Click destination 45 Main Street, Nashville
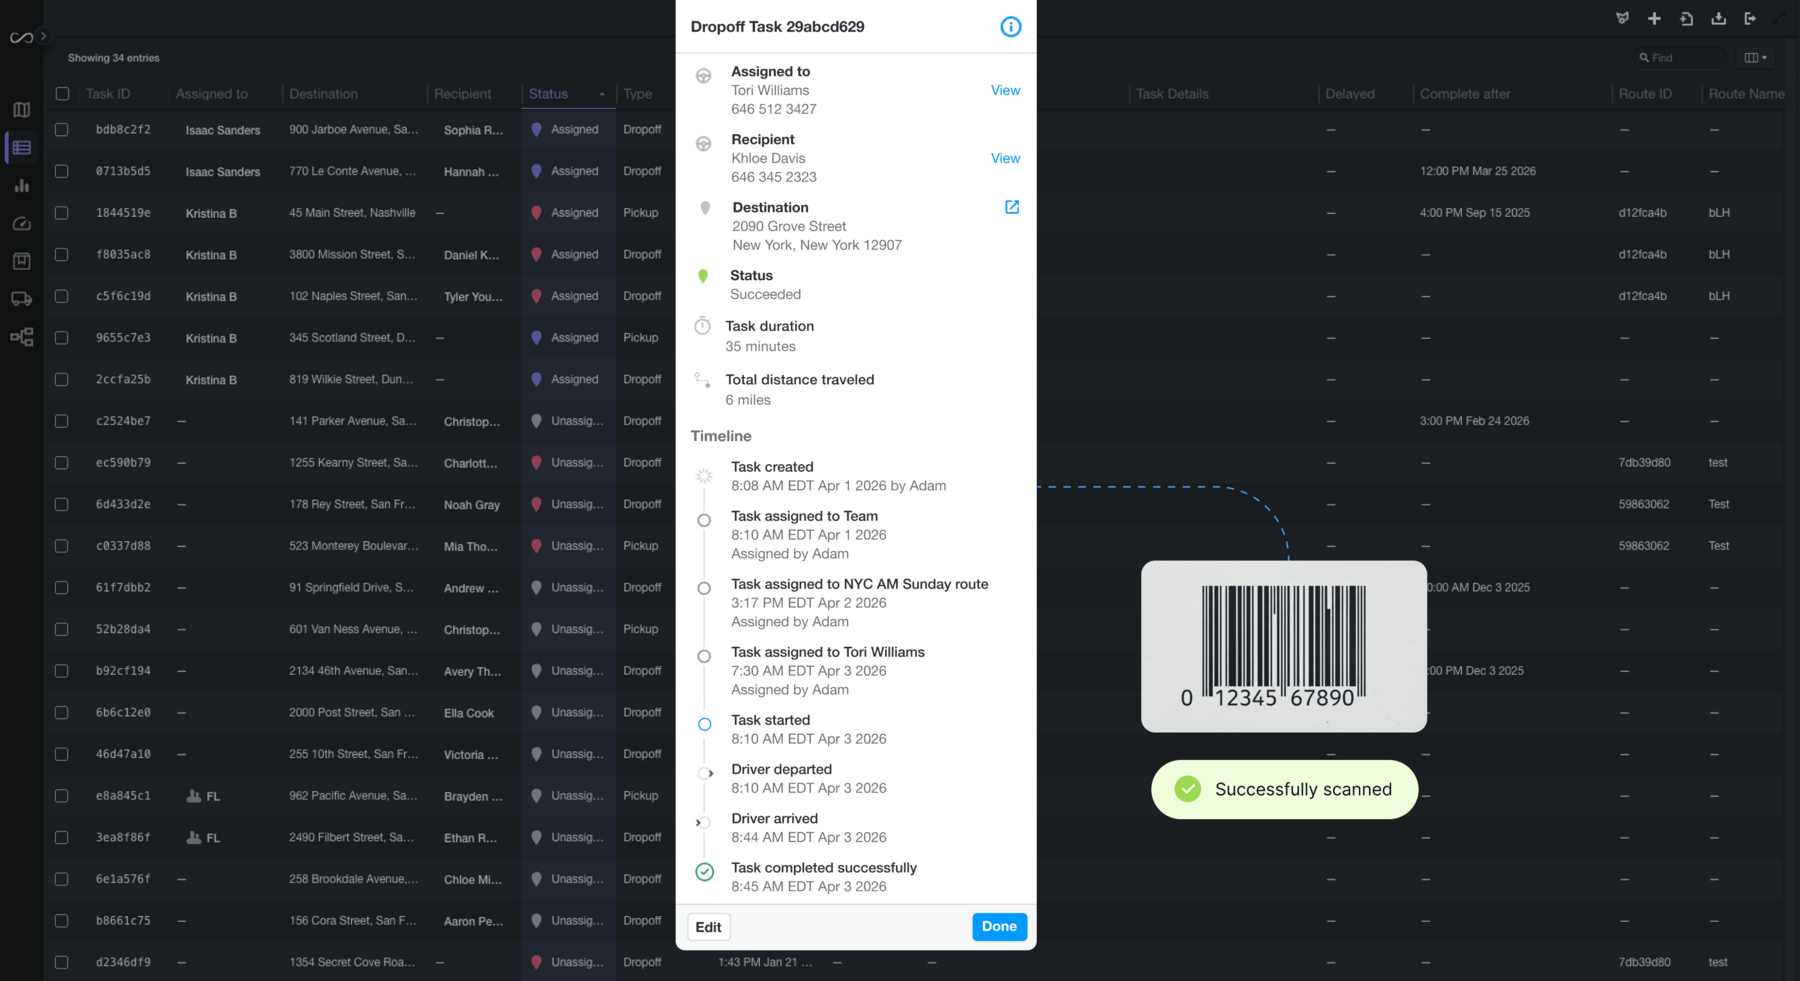The width and height of the screenshot is (1800, 981). click(352, 213)
